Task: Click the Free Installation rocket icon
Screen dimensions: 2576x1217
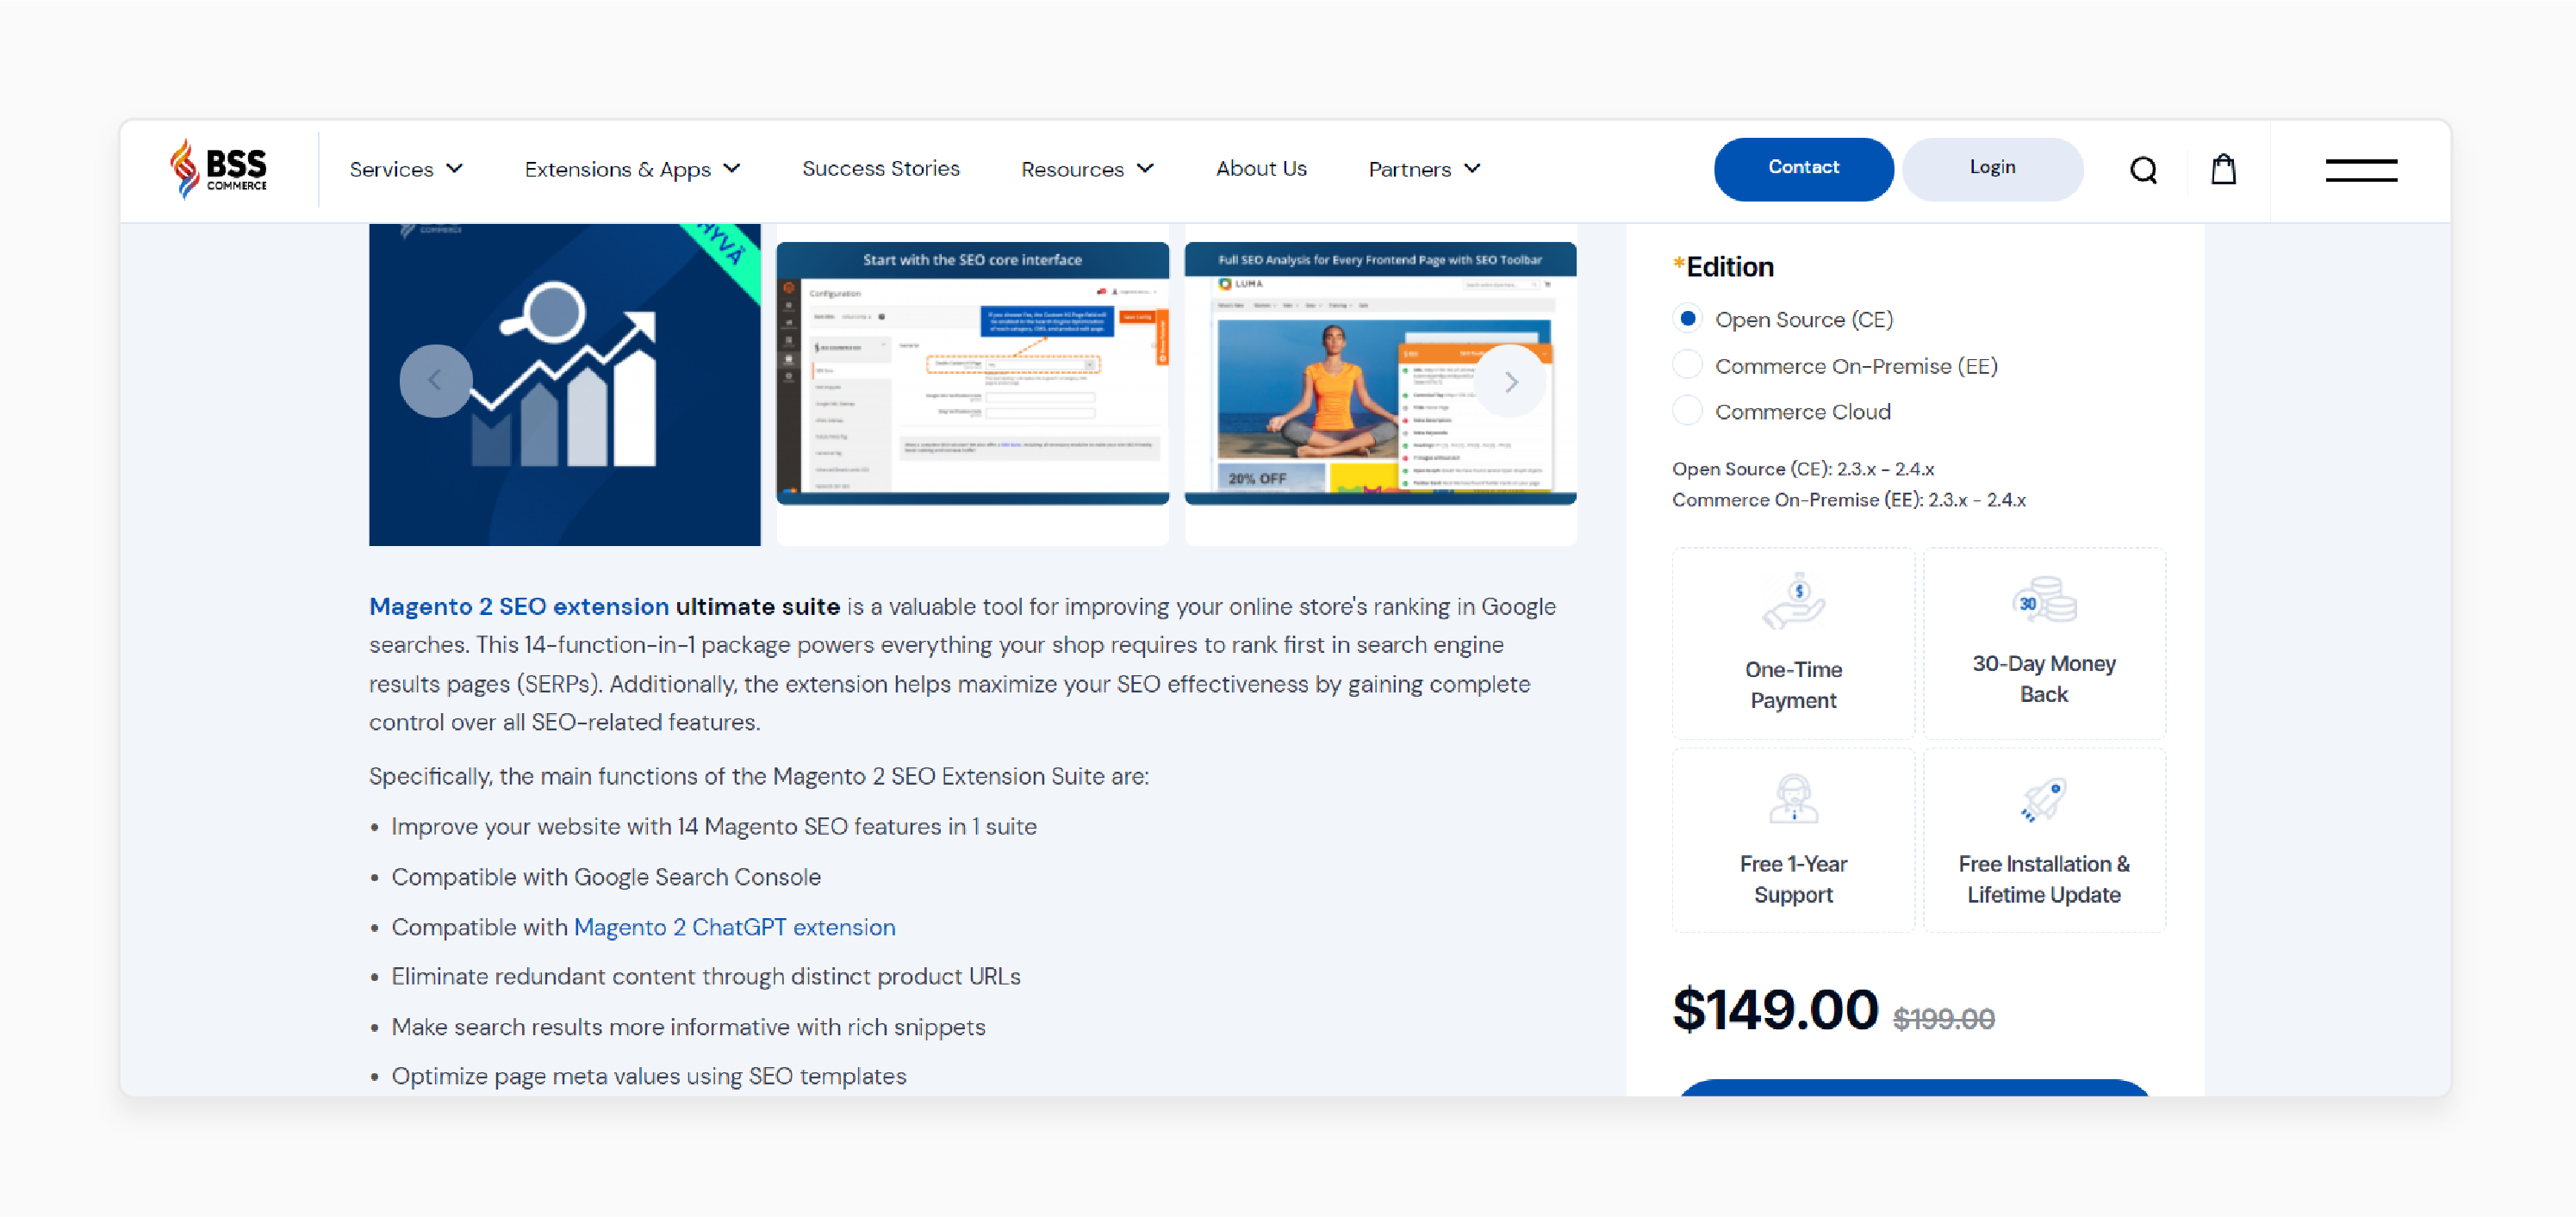Action: click(2043, 799)
